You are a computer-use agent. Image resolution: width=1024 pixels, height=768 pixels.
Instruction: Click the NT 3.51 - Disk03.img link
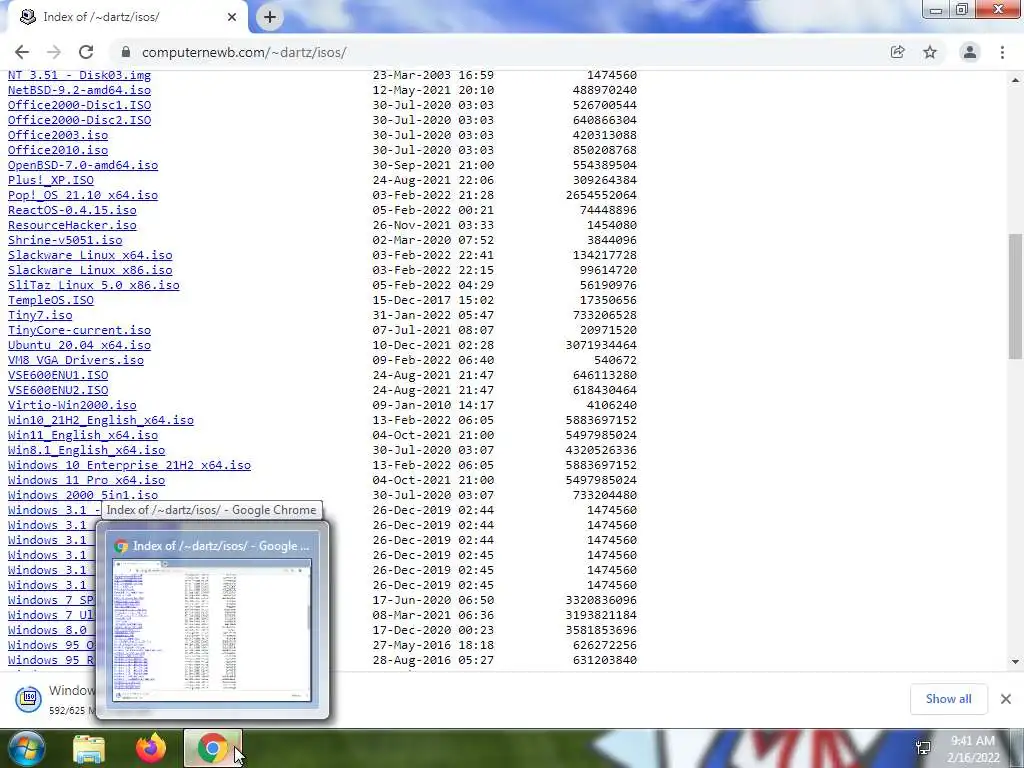pos(79,75)
